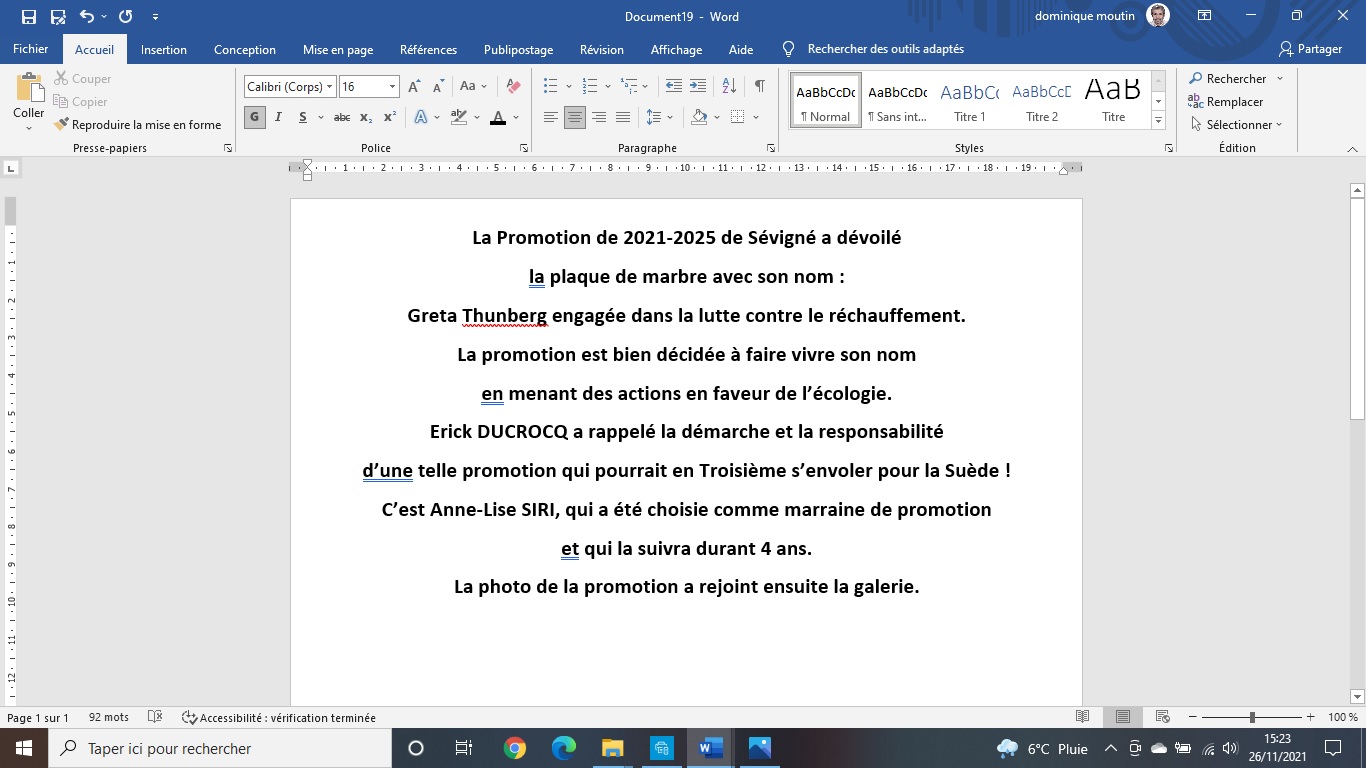Click the Partager button

1311,49
